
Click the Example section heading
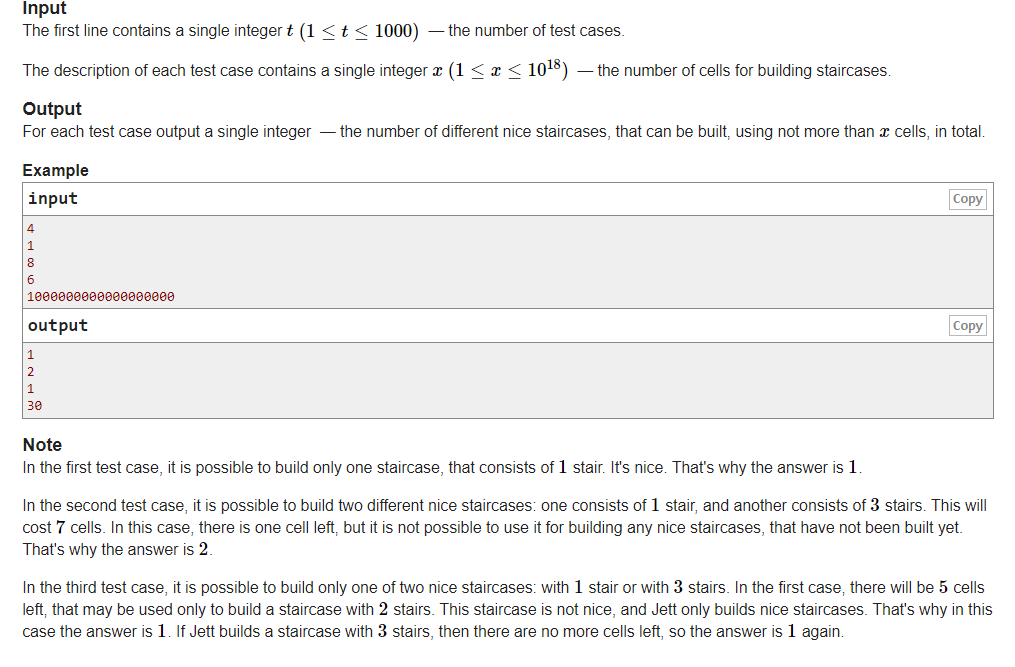[56, 170]
